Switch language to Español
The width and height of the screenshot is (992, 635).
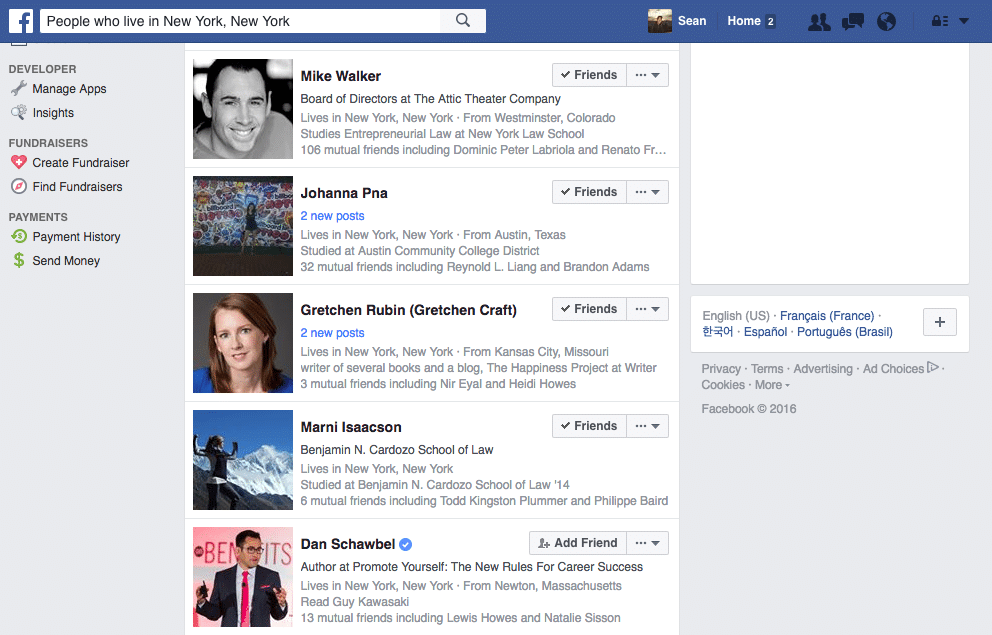coord(765,331)
